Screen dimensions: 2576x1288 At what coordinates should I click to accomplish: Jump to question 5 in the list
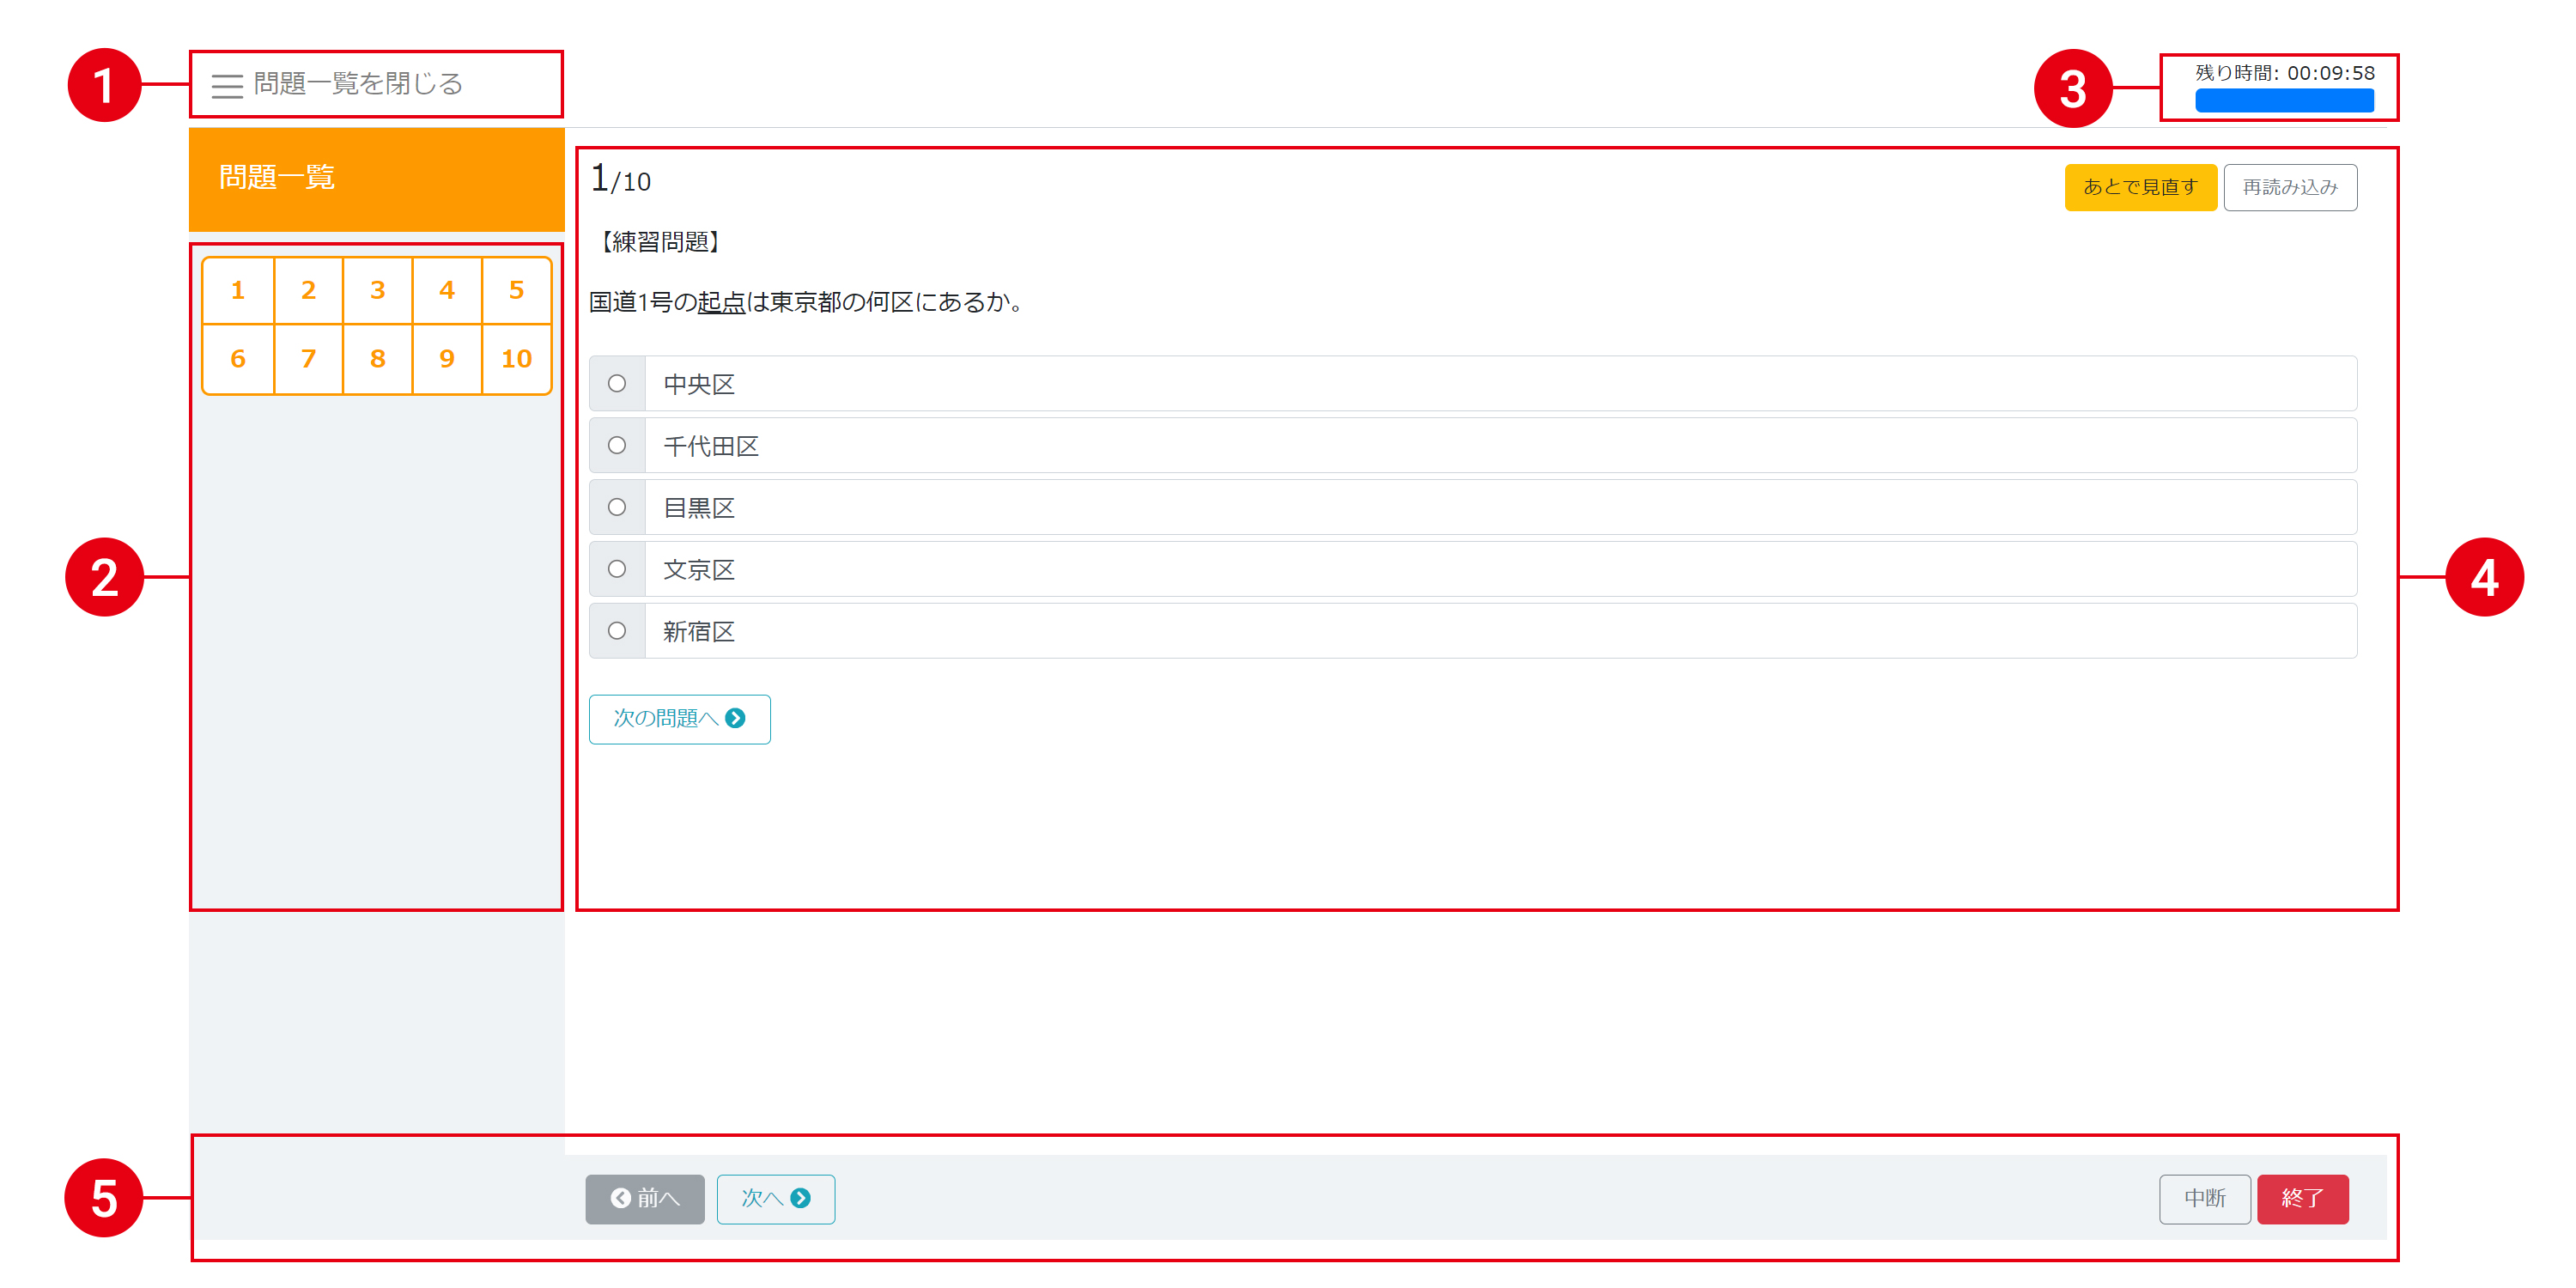tap(516, 290)
